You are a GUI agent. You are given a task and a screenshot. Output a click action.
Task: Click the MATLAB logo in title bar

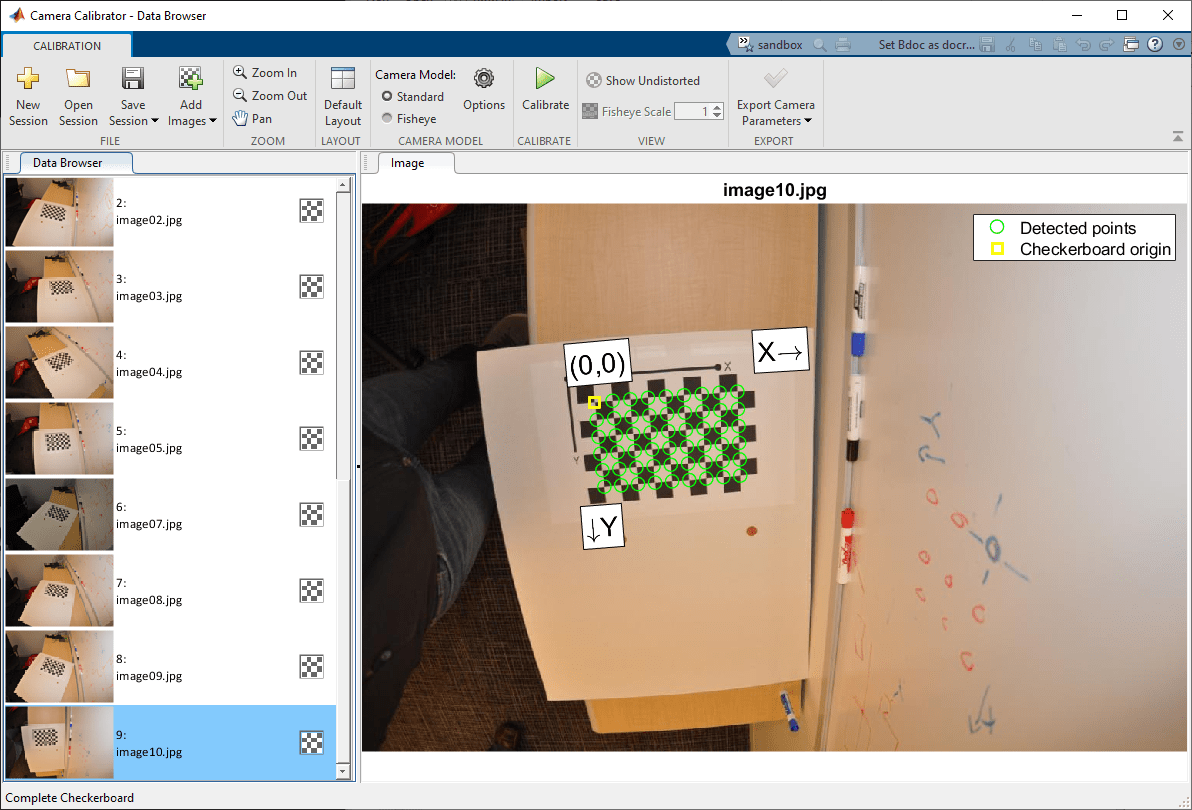17,15
